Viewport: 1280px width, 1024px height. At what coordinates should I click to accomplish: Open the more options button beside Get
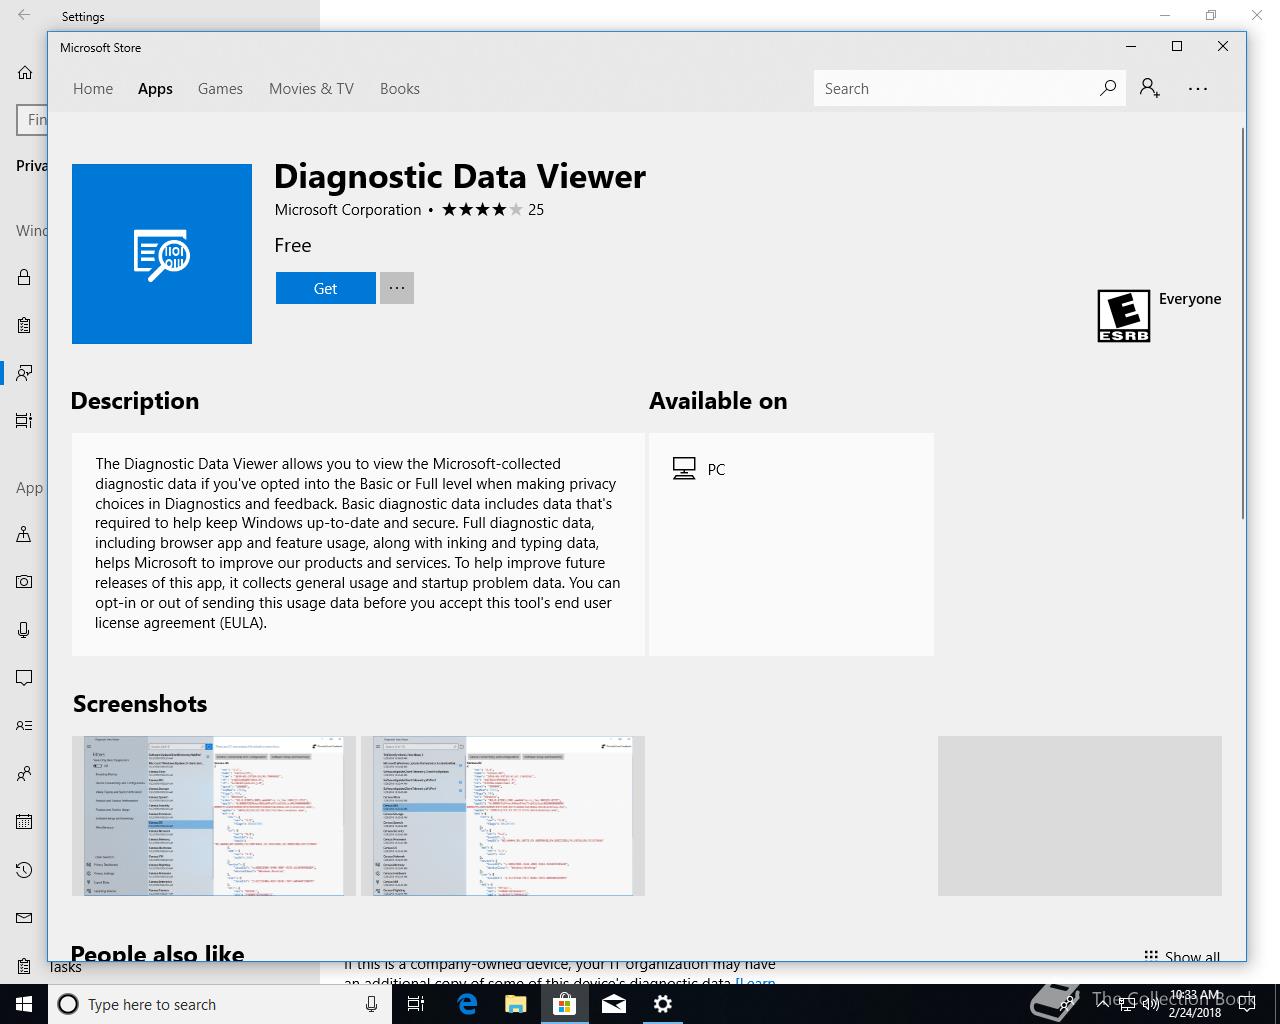tap(397, 288)
